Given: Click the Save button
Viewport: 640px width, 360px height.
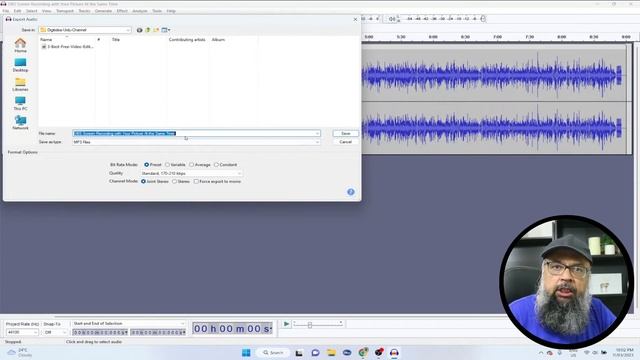Looking at the screenshot, I should tap(346, 133).
